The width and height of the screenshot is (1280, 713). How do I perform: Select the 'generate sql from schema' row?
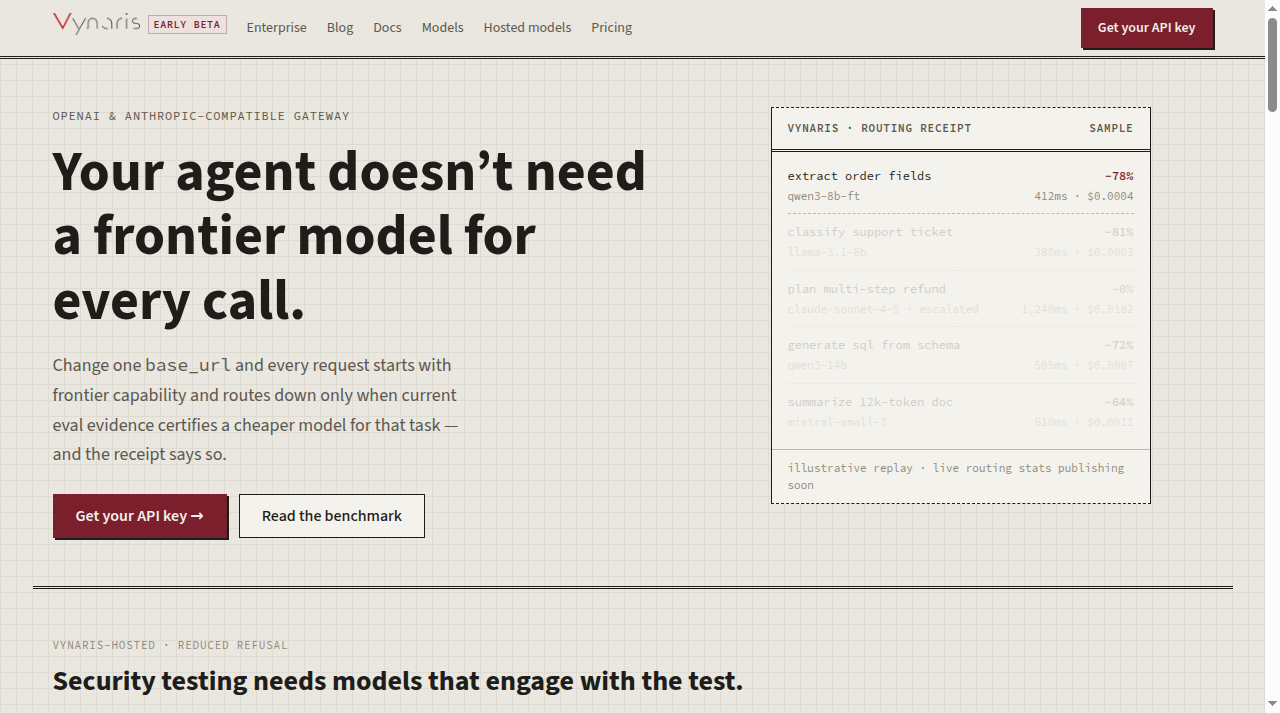coord(961,355)
